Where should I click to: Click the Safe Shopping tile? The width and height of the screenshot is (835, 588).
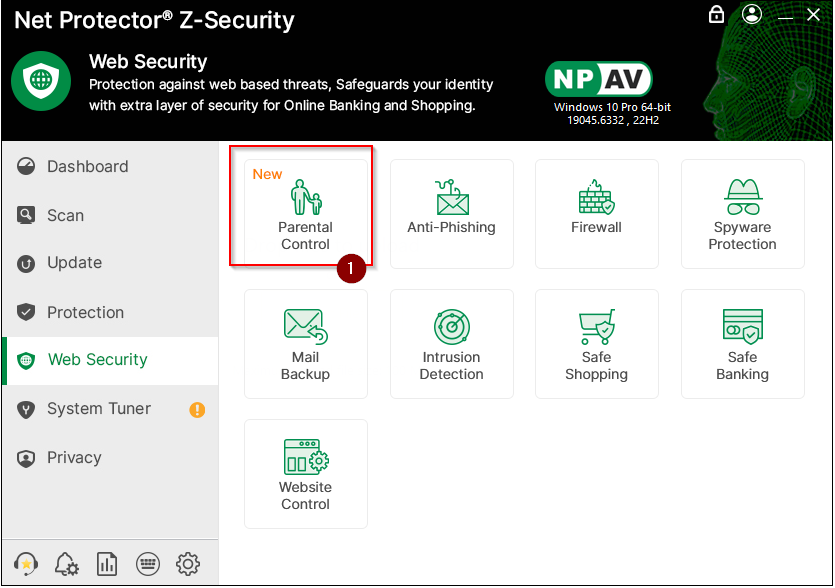point(596,343)
